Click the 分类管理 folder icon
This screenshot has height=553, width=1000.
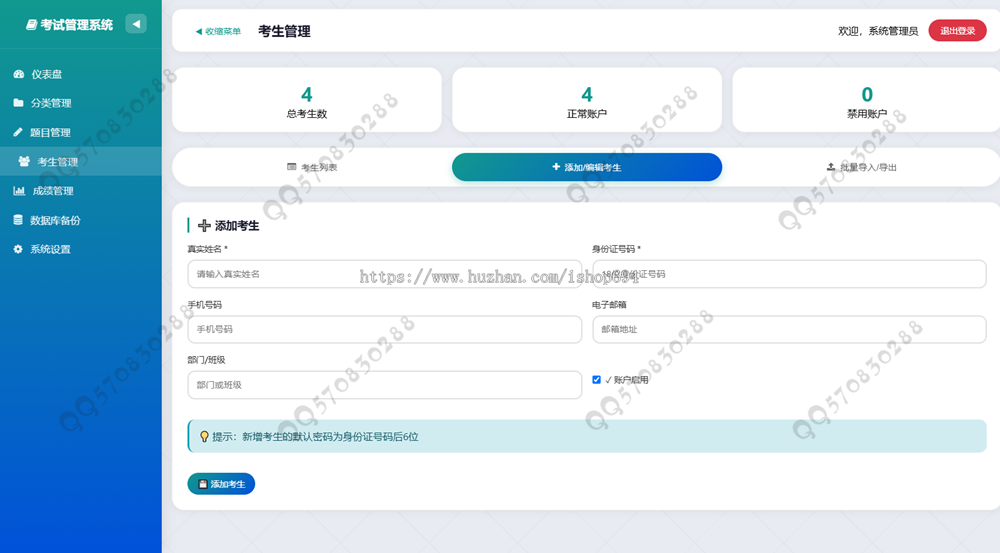point(18,103)
